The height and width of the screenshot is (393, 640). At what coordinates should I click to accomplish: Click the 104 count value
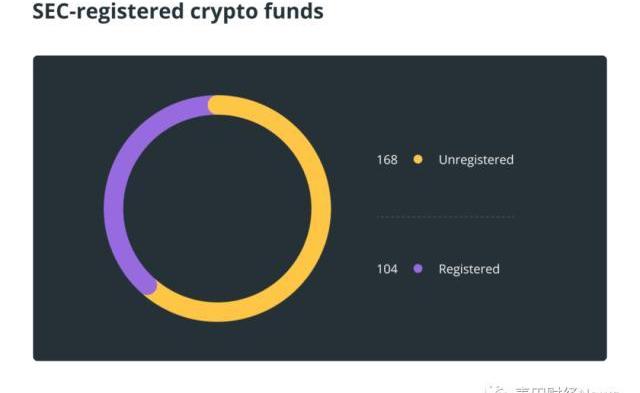pos(387,269)
